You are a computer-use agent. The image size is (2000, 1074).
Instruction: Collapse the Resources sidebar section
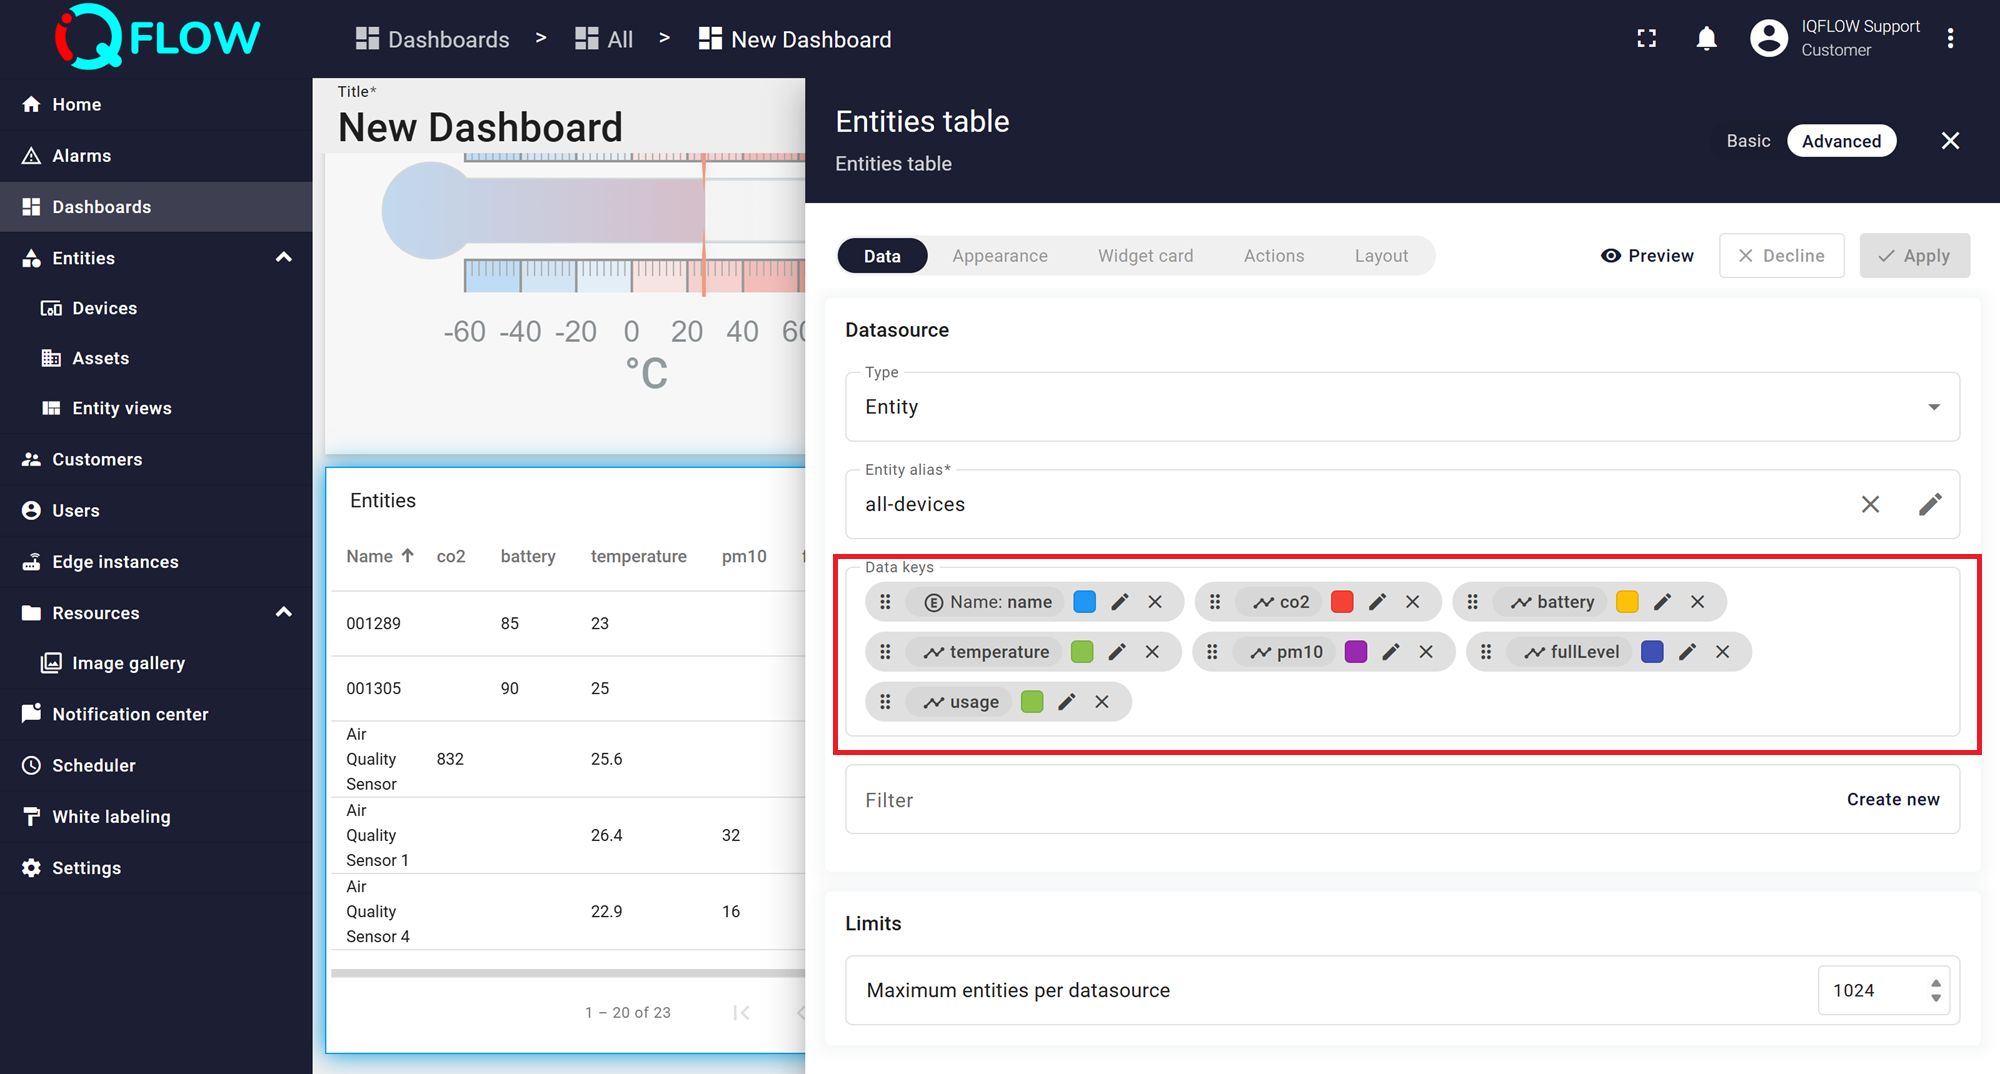click(284, 612)
